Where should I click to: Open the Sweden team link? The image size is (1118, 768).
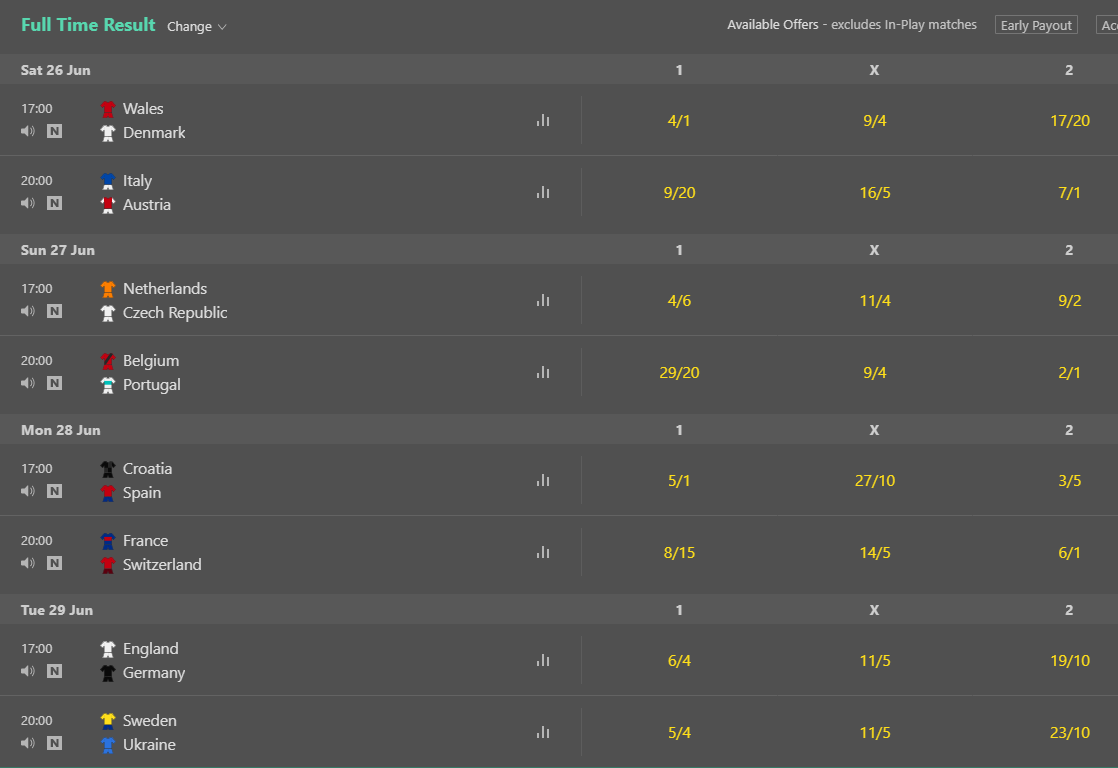[150, 721]
